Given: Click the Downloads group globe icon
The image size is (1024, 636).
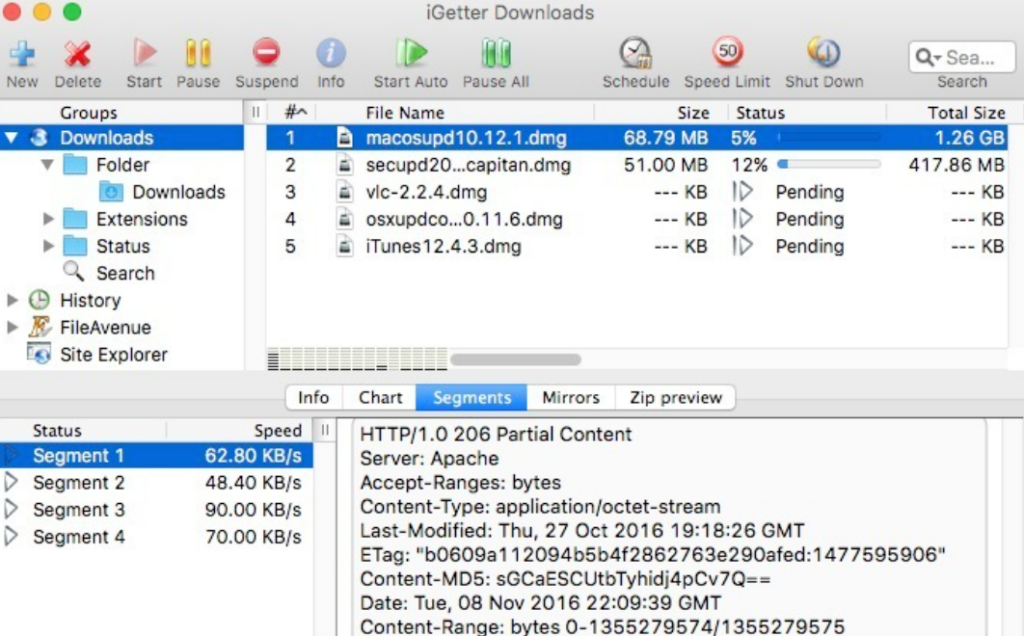Looking at the screenshot, I should pyautogui.click(x=39, y=138).
